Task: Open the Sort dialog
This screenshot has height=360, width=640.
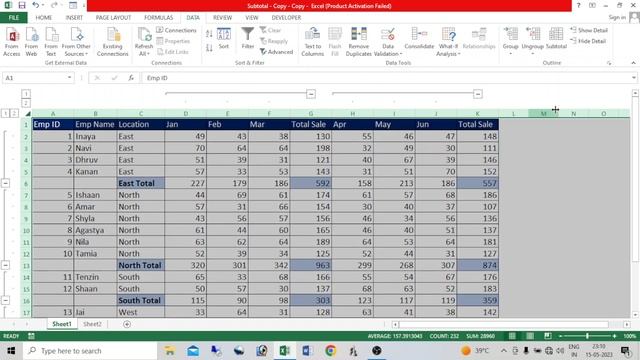Action: (224, 39)
